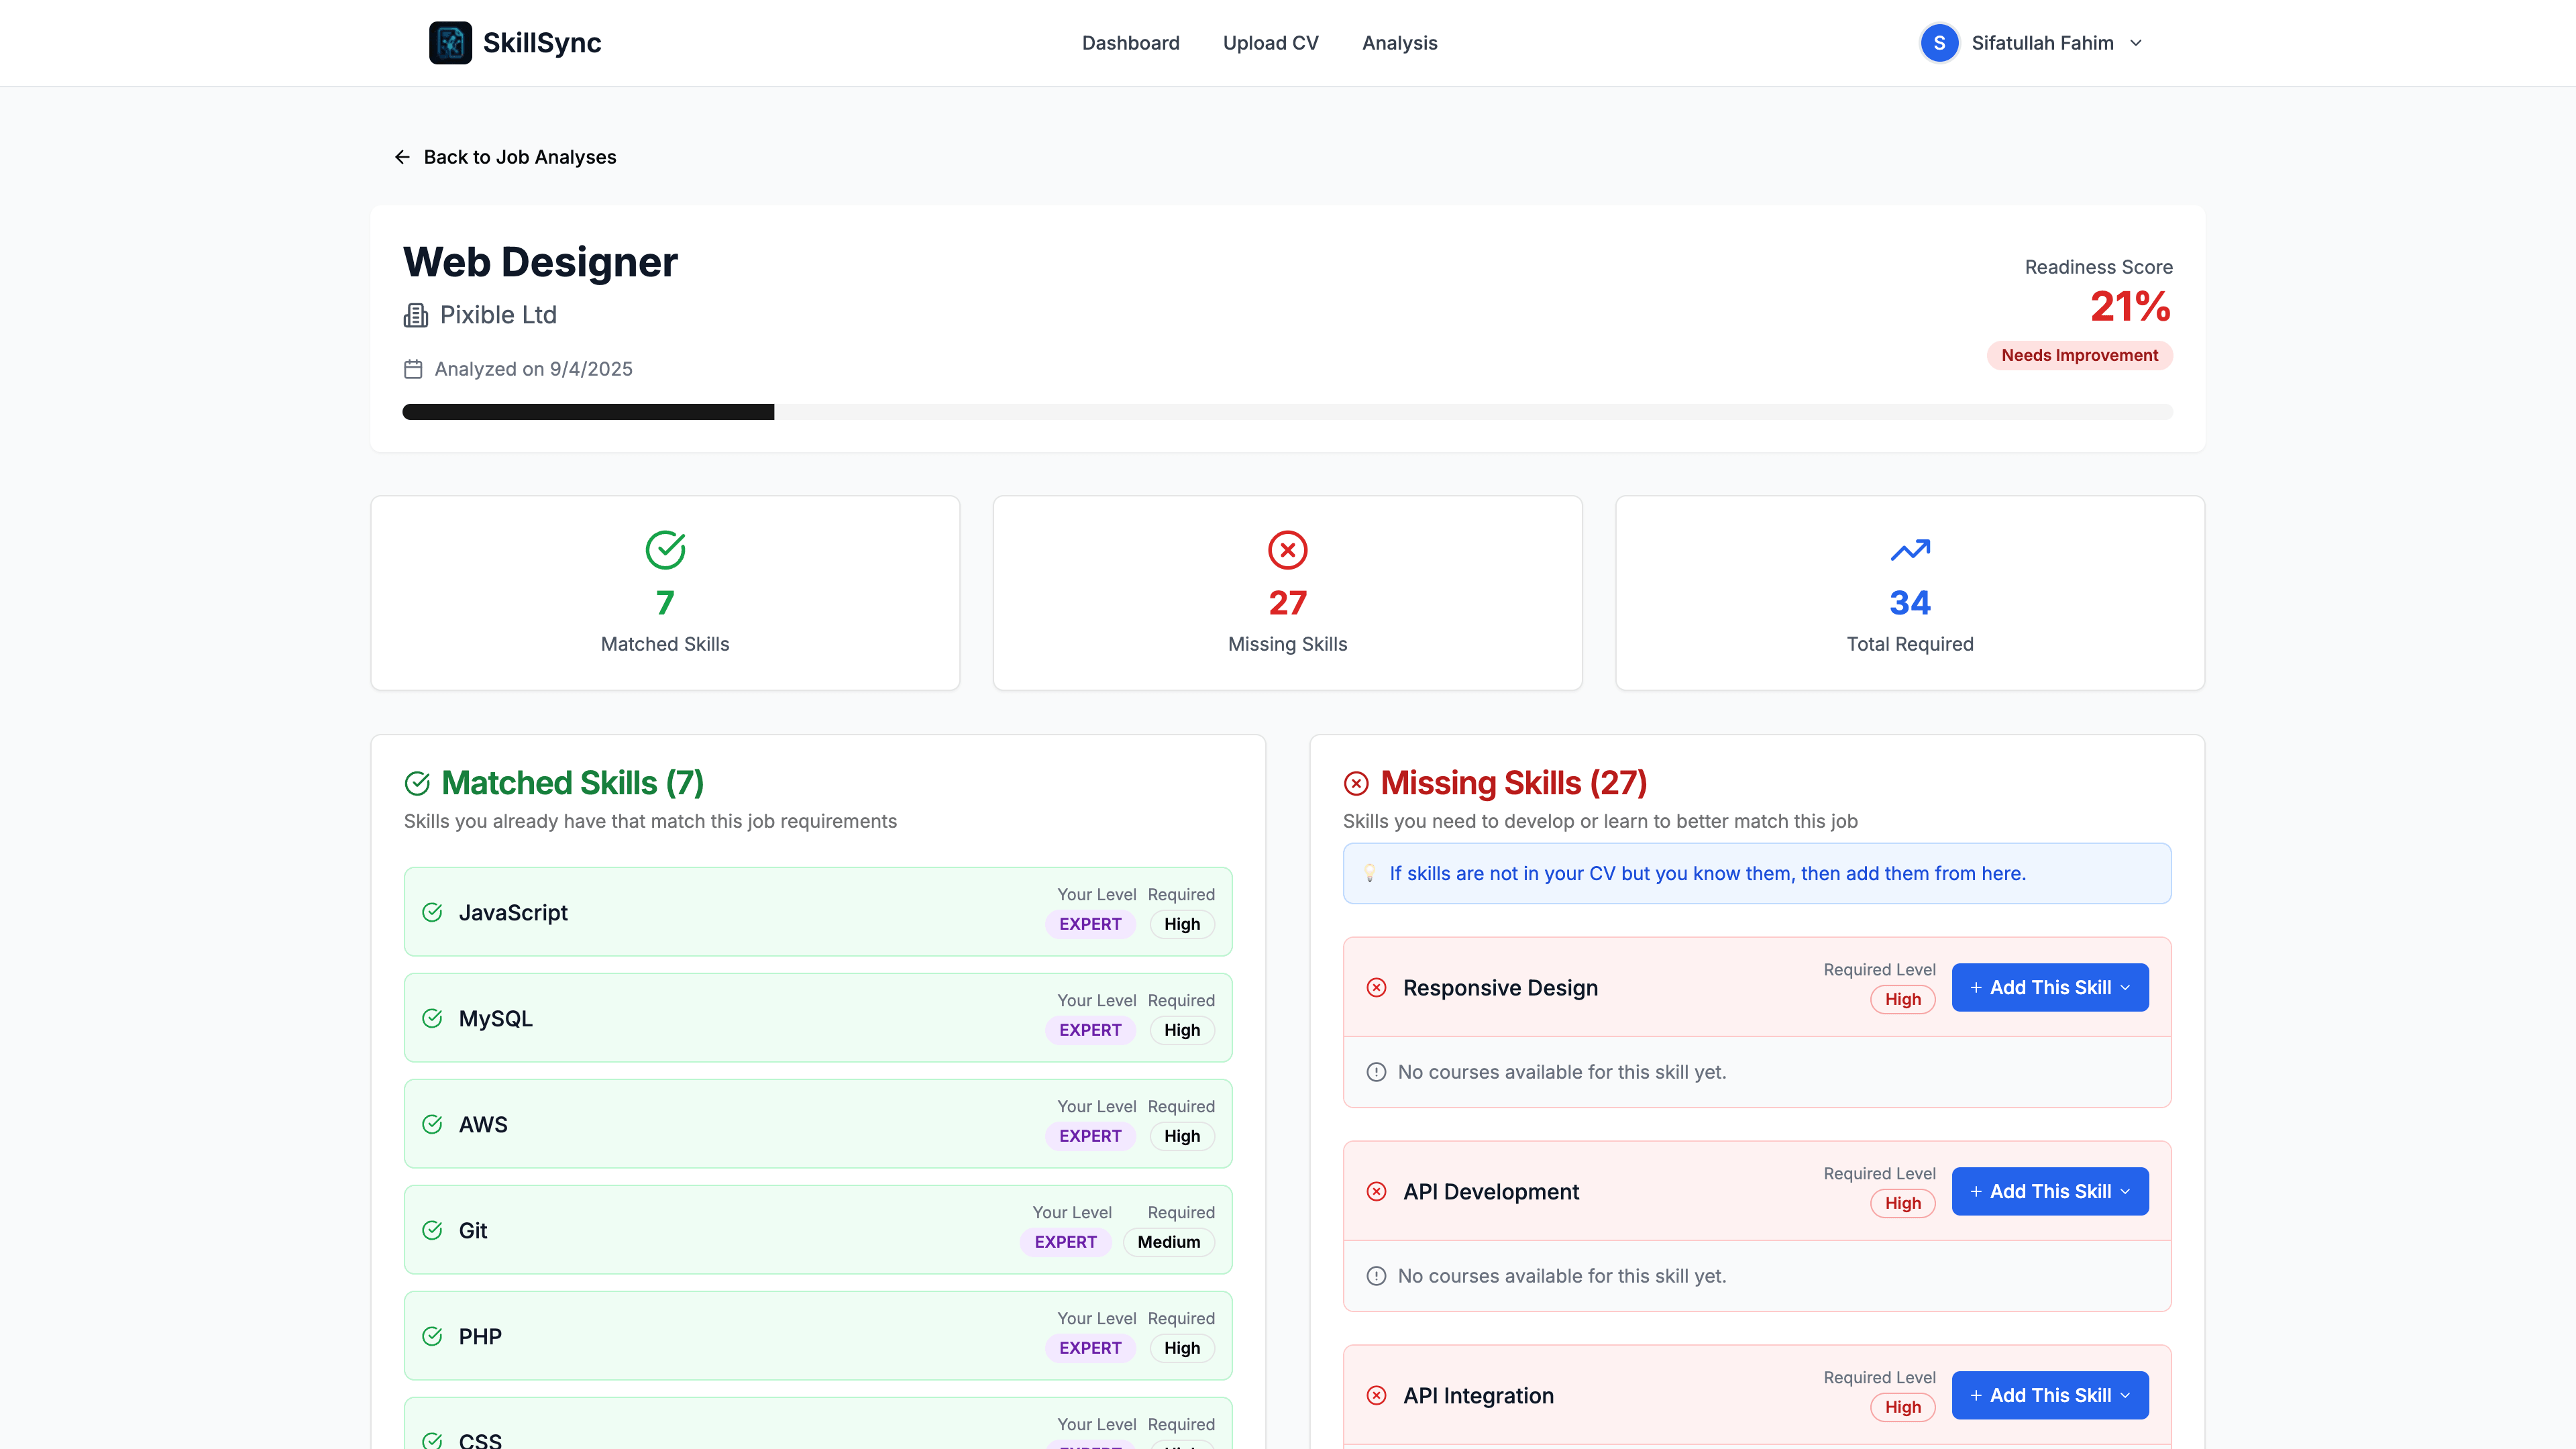The width and height of the screenshot is (2576, 1449).
Task: Click the green check next to JavaScript
Action: [432, 912]
